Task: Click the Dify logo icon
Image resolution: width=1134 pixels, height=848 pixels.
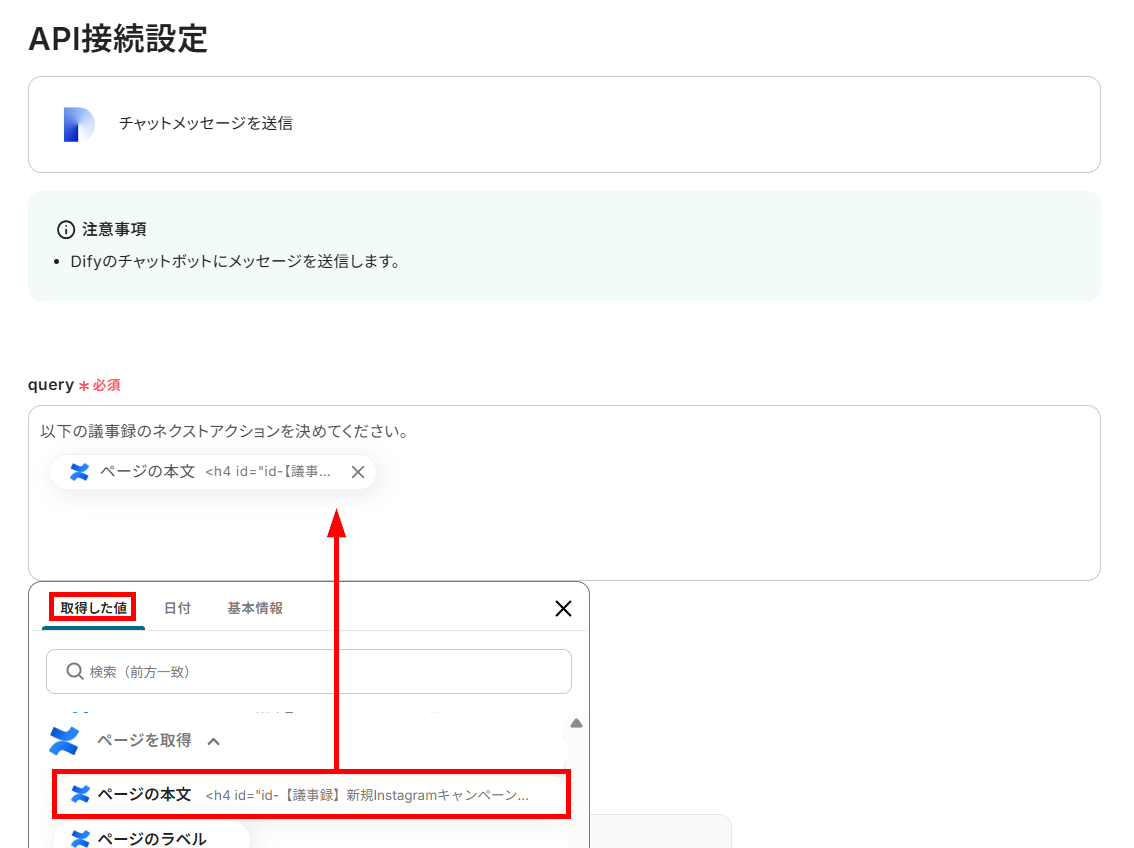Action: pyautogui.click(x=78, y=124)
